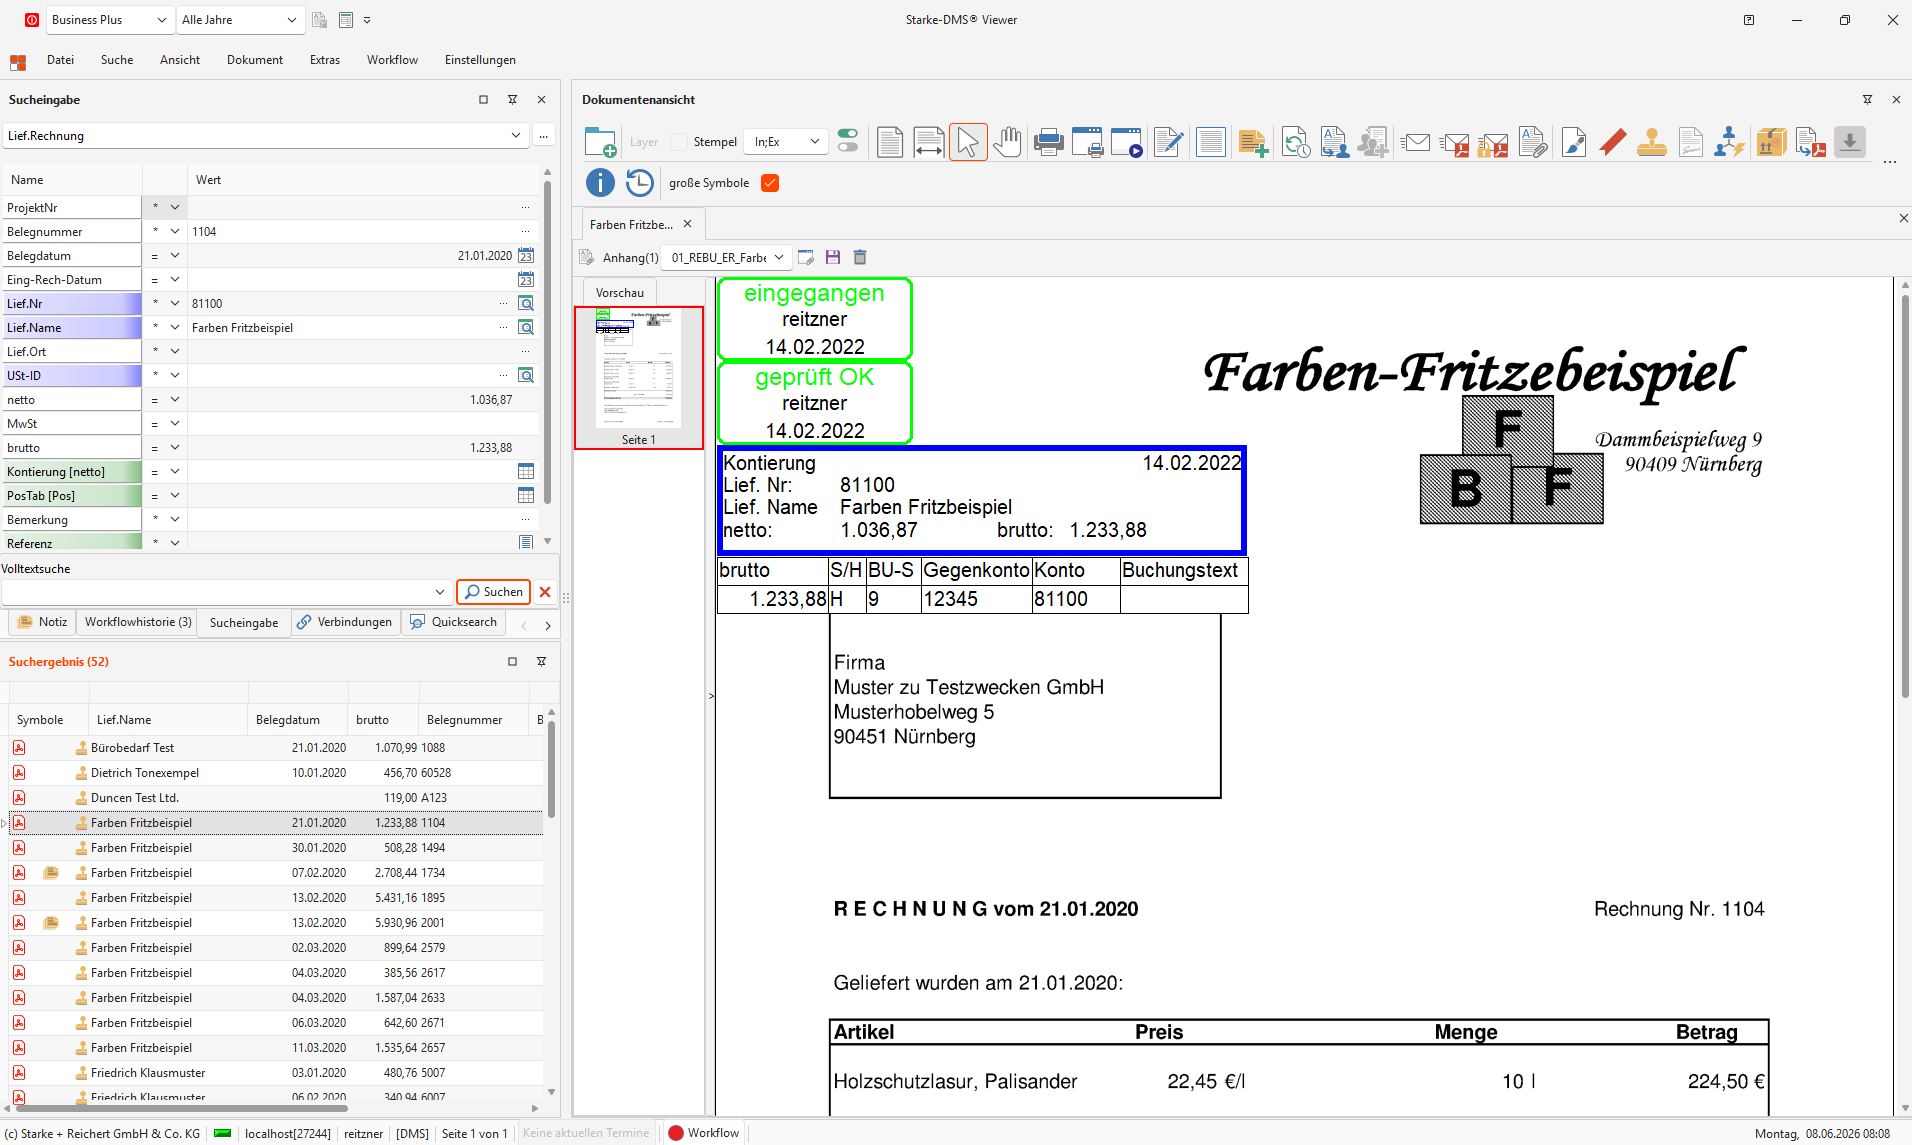
Task: Open the Alle Jahre year dropdown
Action: 240,20
